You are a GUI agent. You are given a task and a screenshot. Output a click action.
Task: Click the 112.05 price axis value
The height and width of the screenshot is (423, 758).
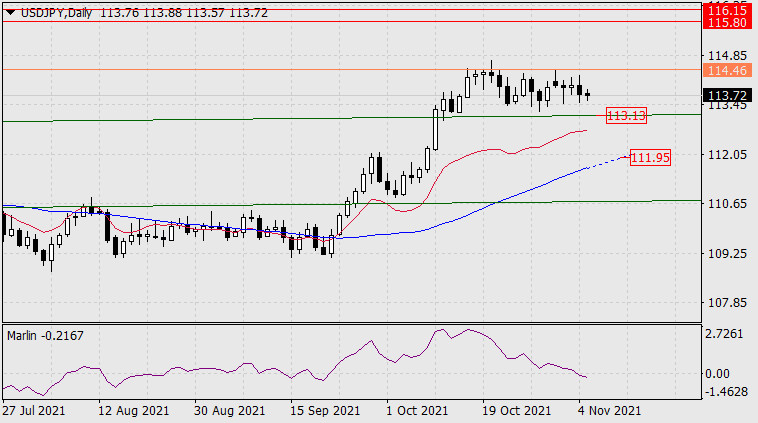click(727, 155)
